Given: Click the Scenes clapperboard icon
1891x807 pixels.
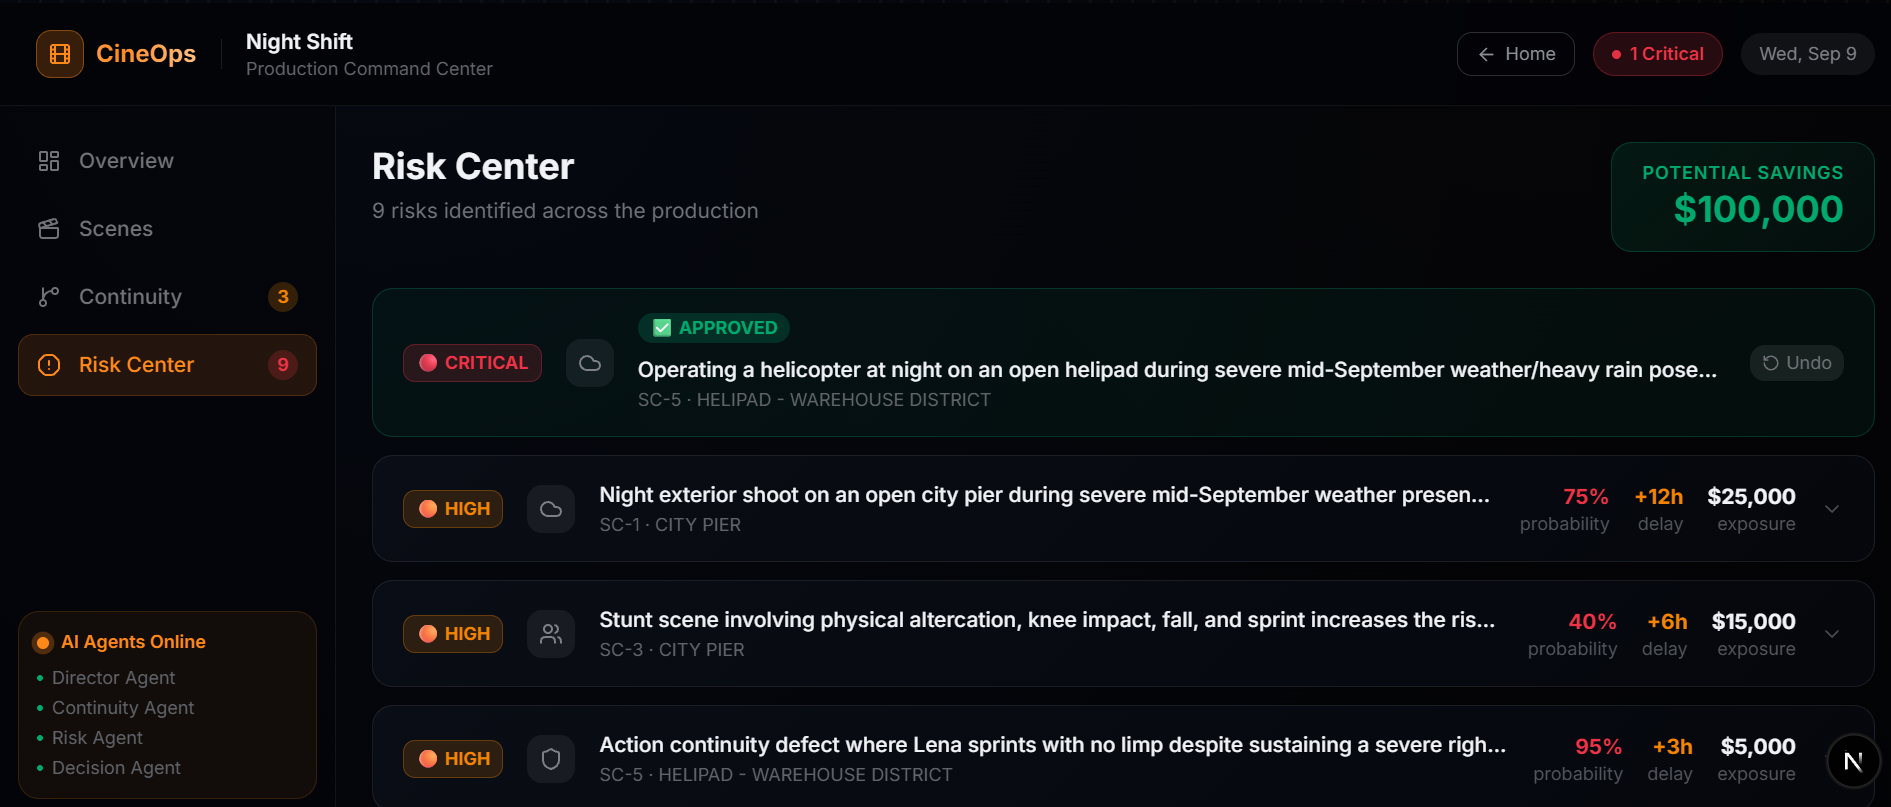Looking at the screenshot, I should [x=49, y=229].
